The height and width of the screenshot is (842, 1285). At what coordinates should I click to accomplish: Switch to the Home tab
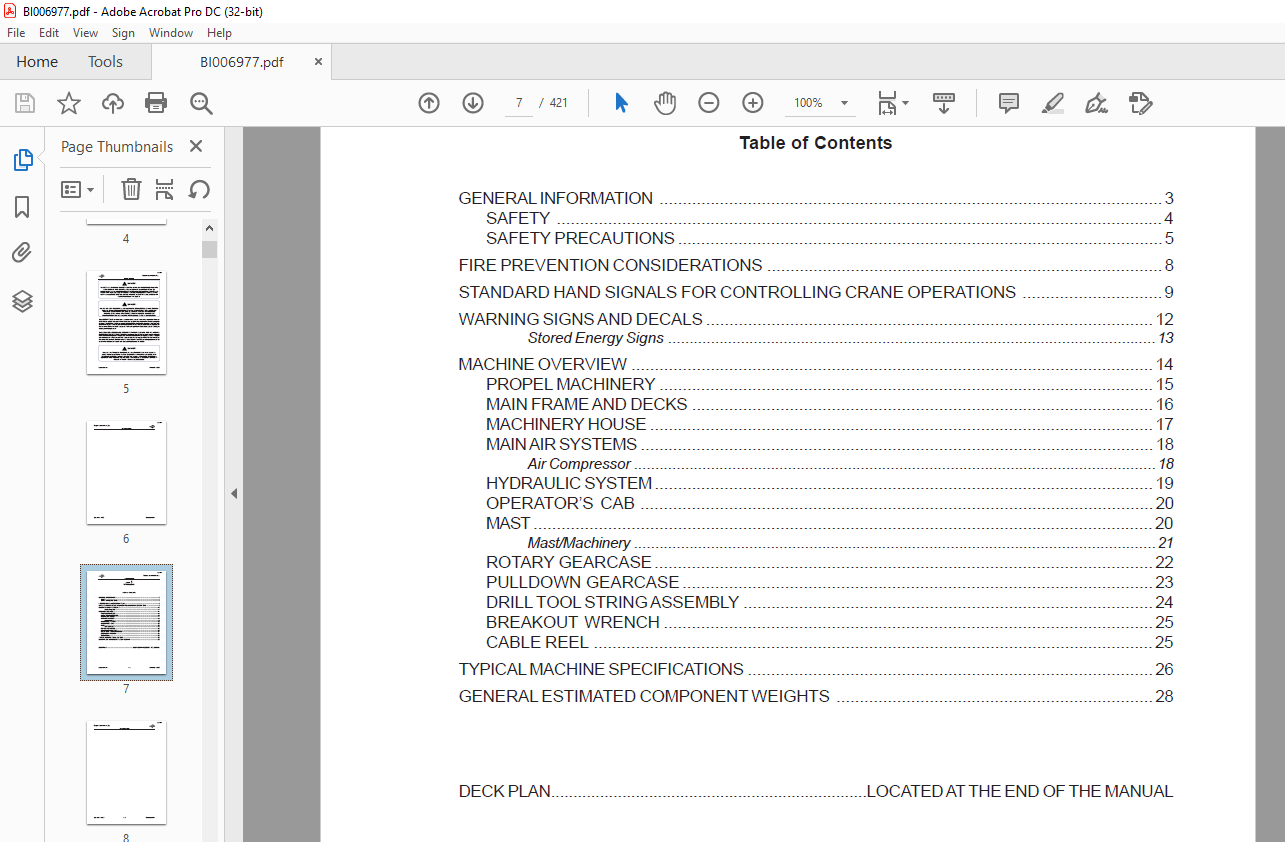[37, 62]
